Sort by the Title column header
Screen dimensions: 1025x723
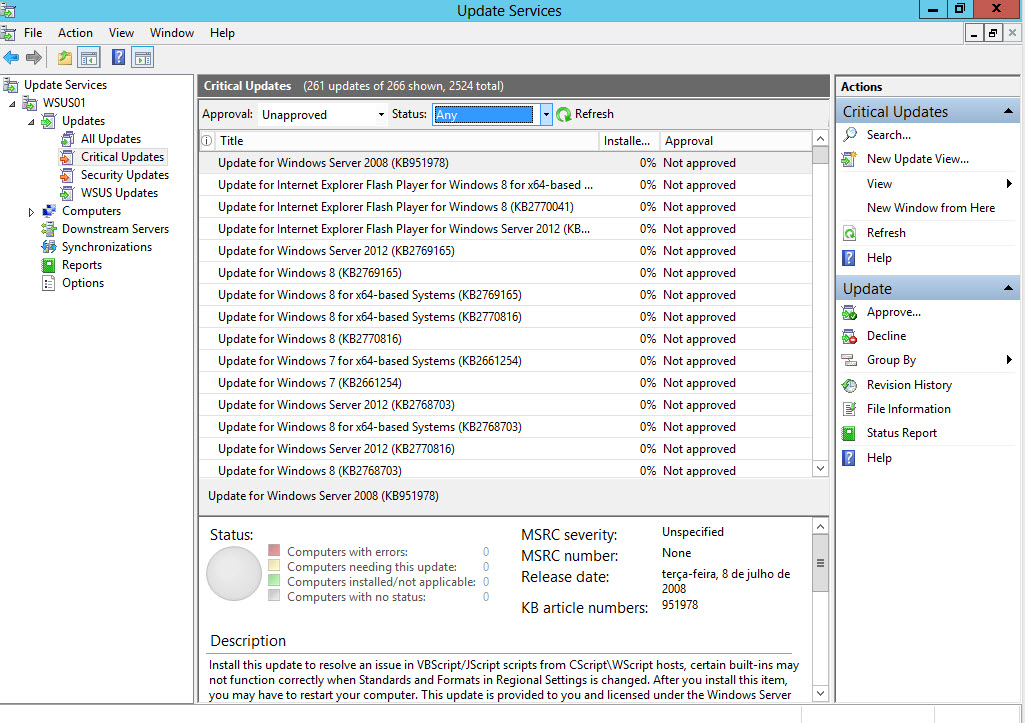click(x=407, y=141)
